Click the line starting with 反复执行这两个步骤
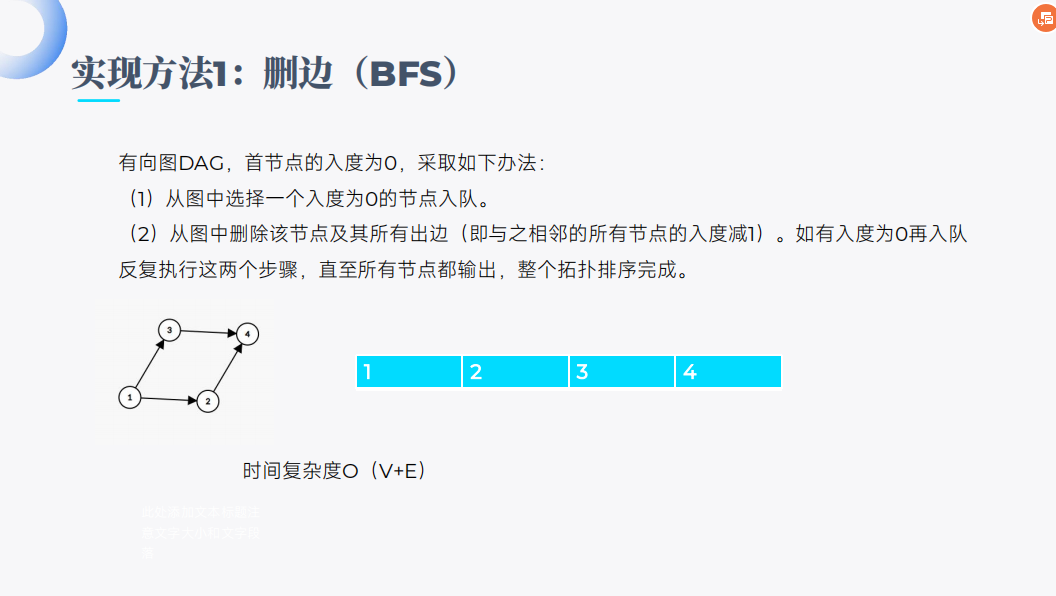The image size is (1056, 596). (x=404, y=270)
